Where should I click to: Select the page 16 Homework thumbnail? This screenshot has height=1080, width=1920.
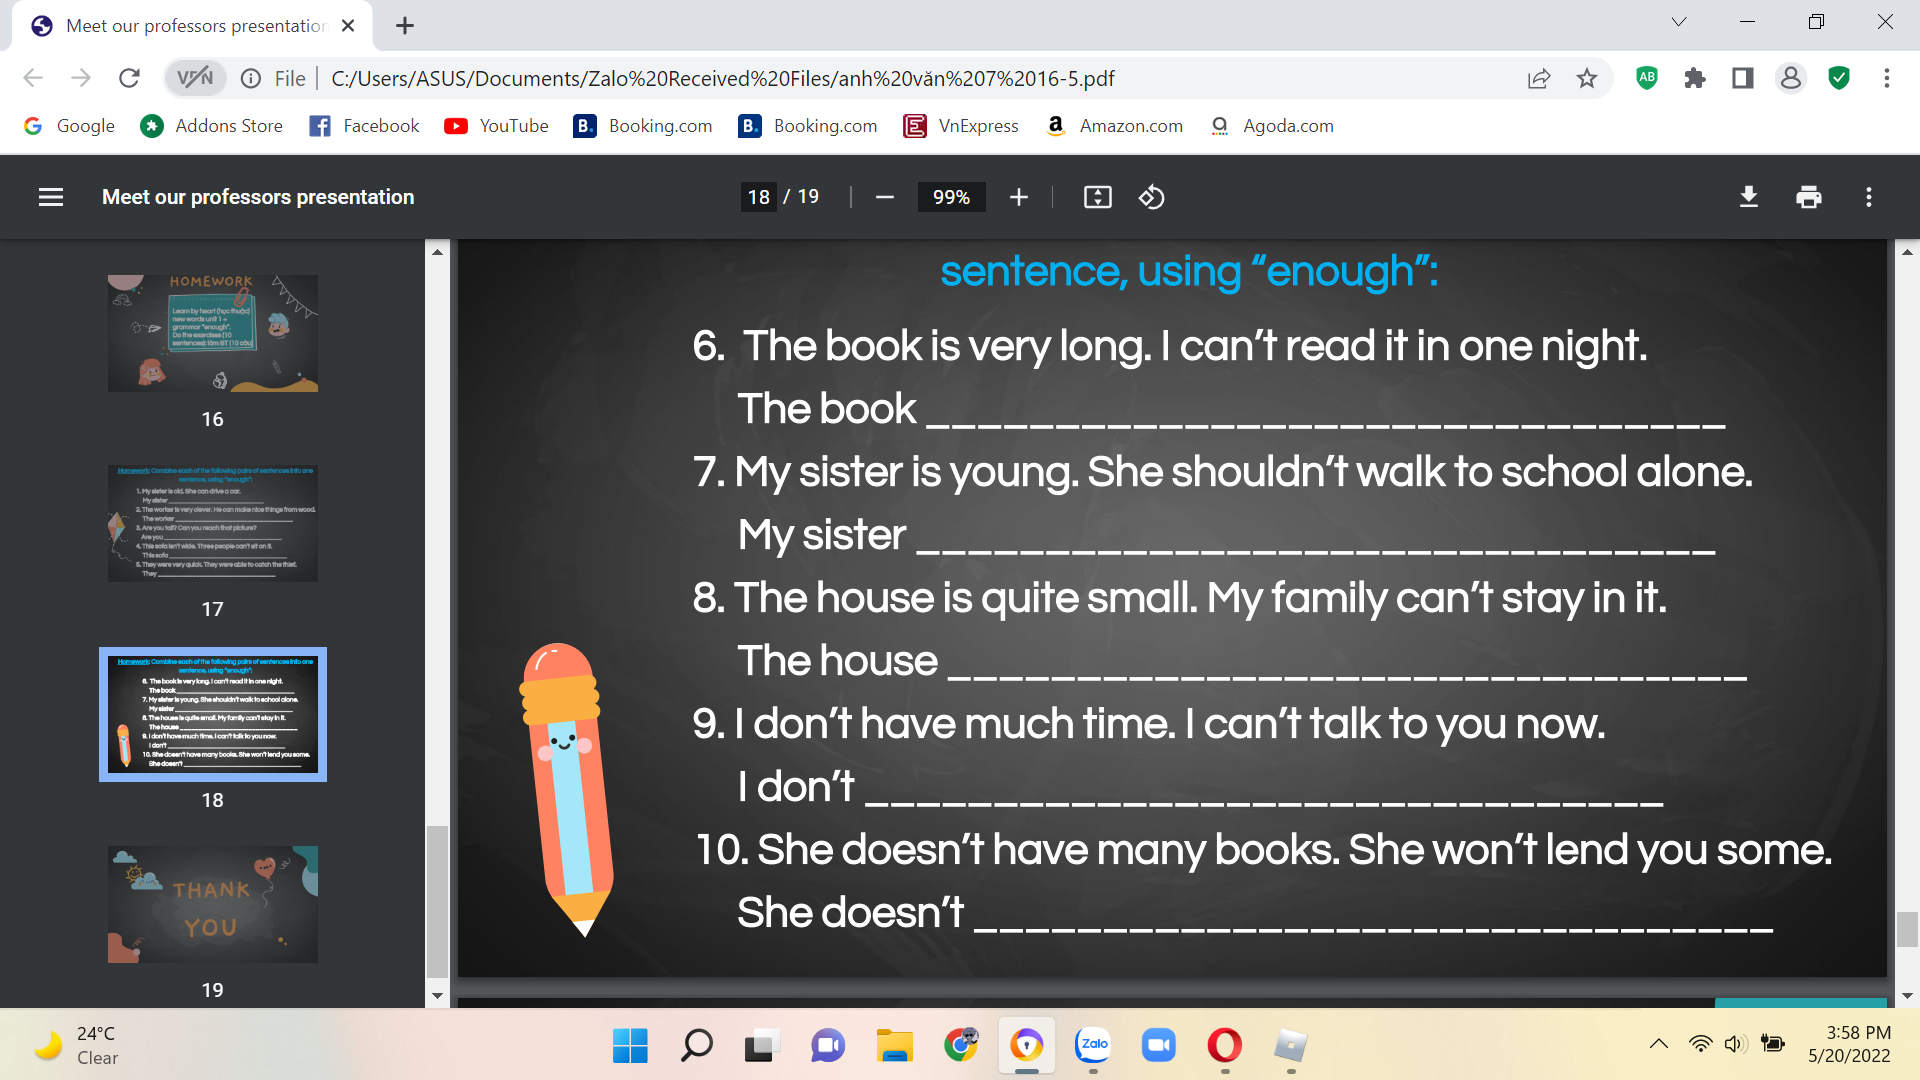(213, 333)
